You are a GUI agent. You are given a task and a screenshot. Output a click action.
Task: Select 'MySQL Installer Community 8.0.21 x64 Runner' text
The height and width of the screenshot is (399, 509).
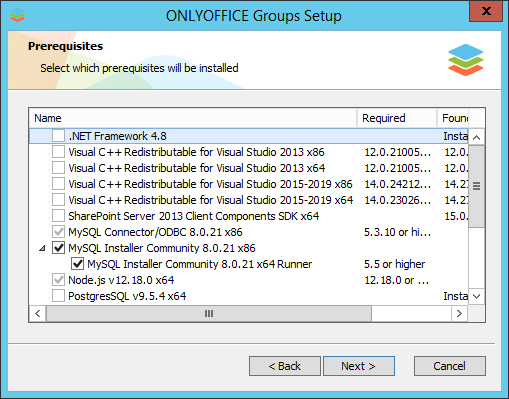[x=200, y=264]
